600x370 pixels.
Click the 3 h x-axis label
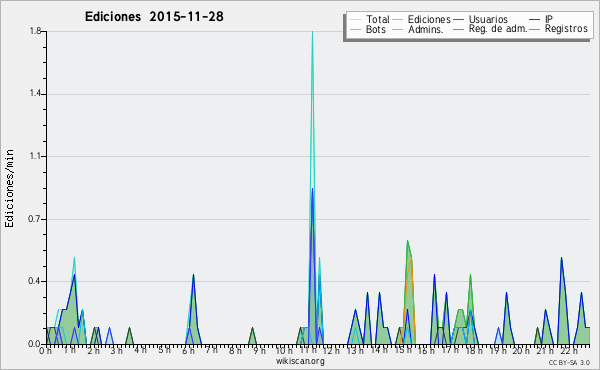(116, 351)
